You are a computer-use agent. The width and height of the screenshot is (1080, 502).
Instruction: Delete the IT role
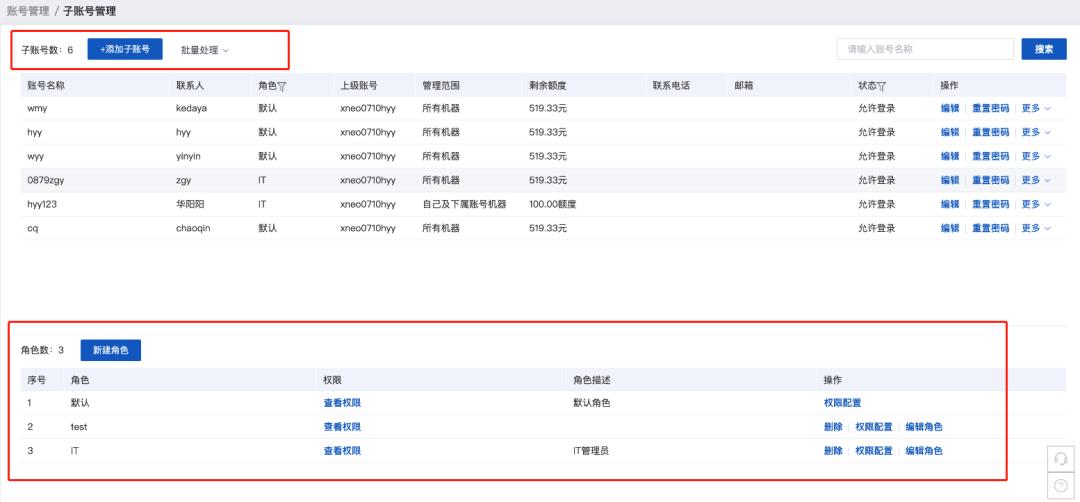coord(833,451)
